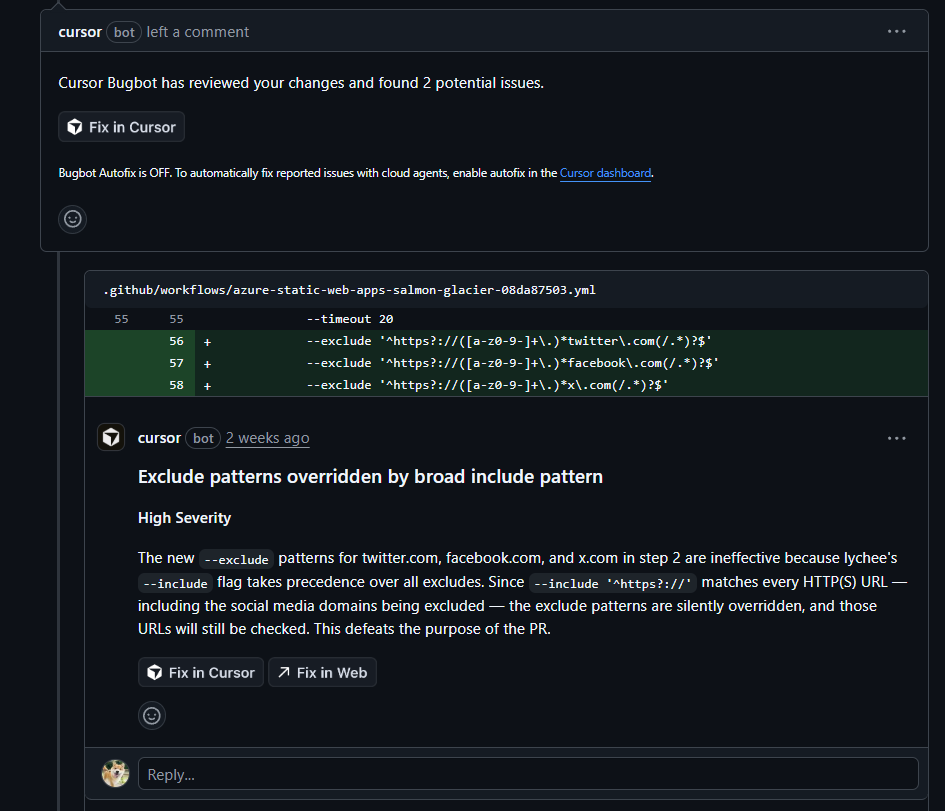The height and width of the screenshot is (811, 945).
Task: Click the comment title 'Exclude patterns overridden by broad include pattern'
Action: [370, 477]
